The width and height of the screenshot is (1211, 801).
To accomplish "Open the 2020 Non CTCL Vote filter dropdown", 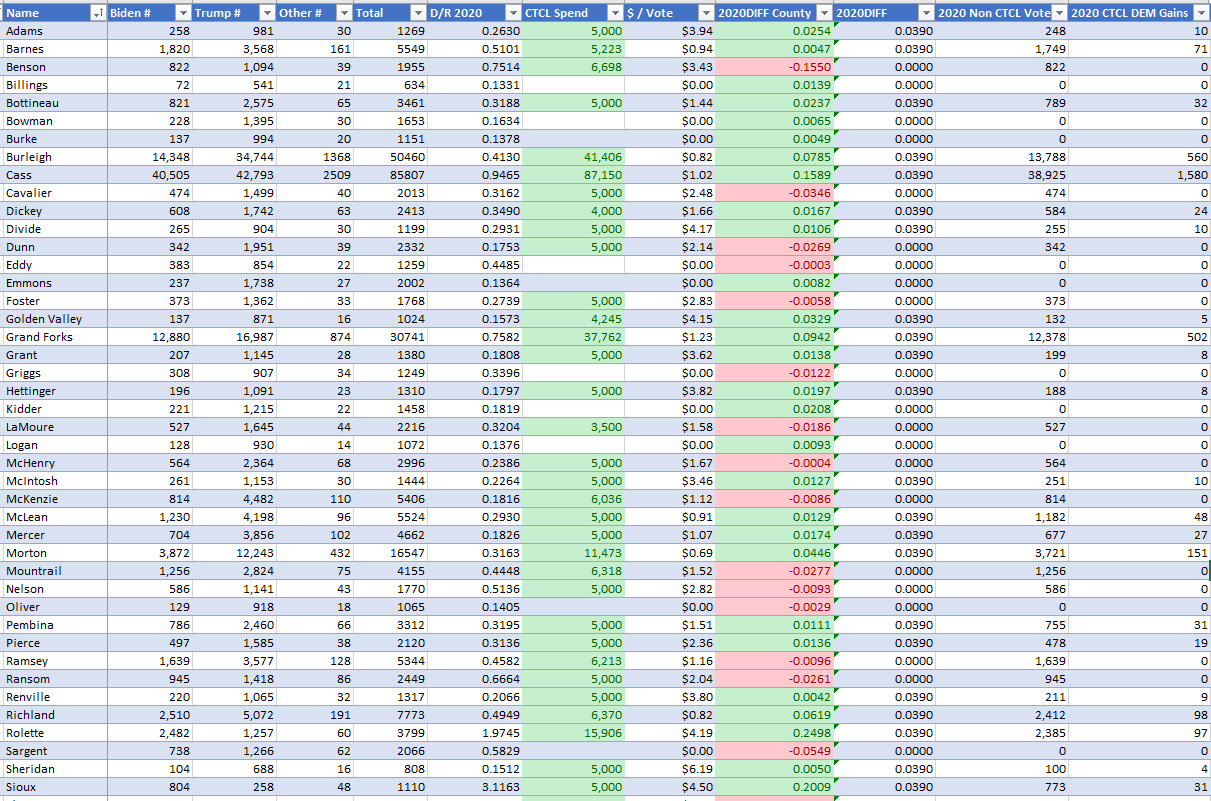I will (x=1059, y=13).
